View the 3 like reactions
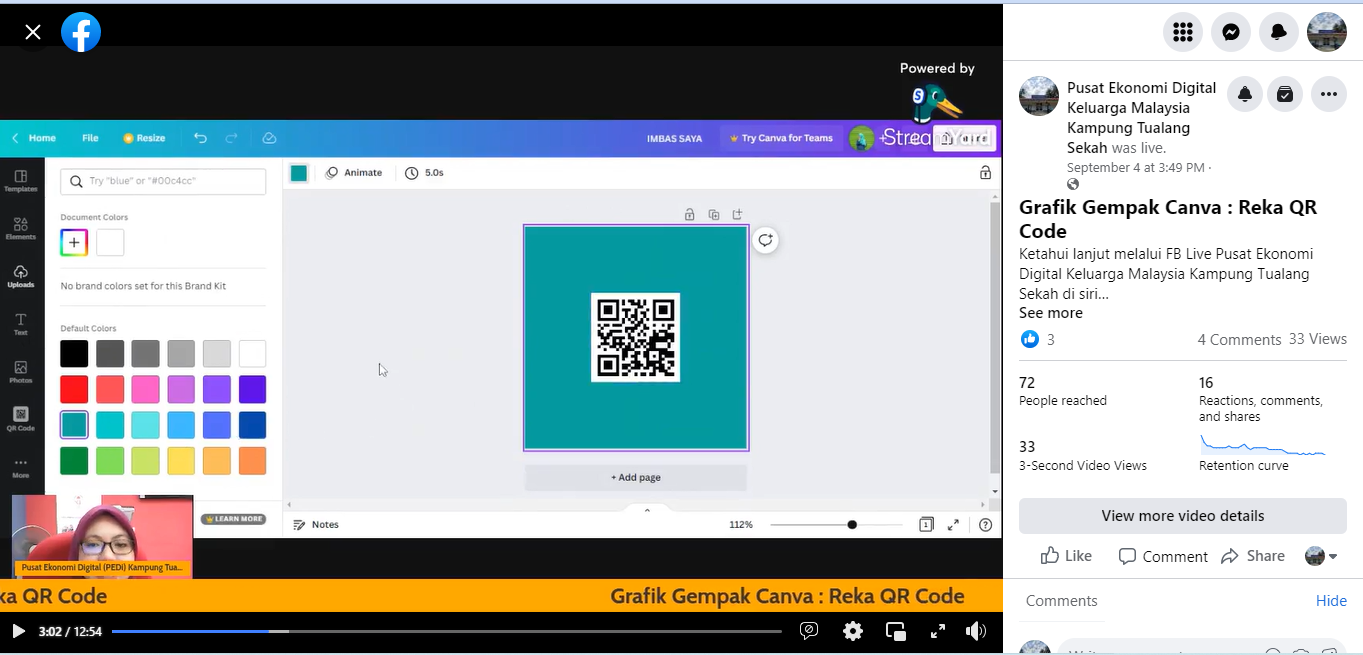 [1038, 339]
